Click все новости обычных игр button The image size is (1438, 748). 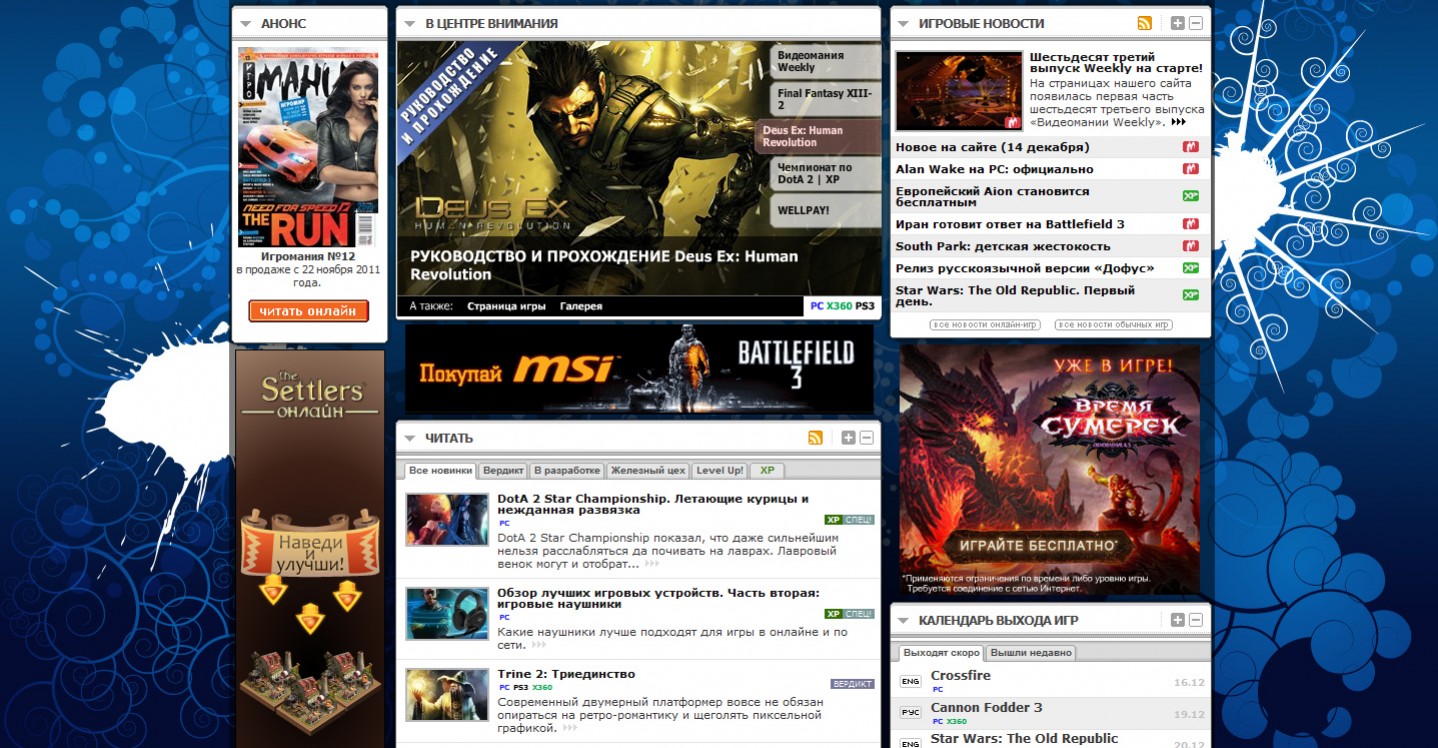(x=1113, y=325)
